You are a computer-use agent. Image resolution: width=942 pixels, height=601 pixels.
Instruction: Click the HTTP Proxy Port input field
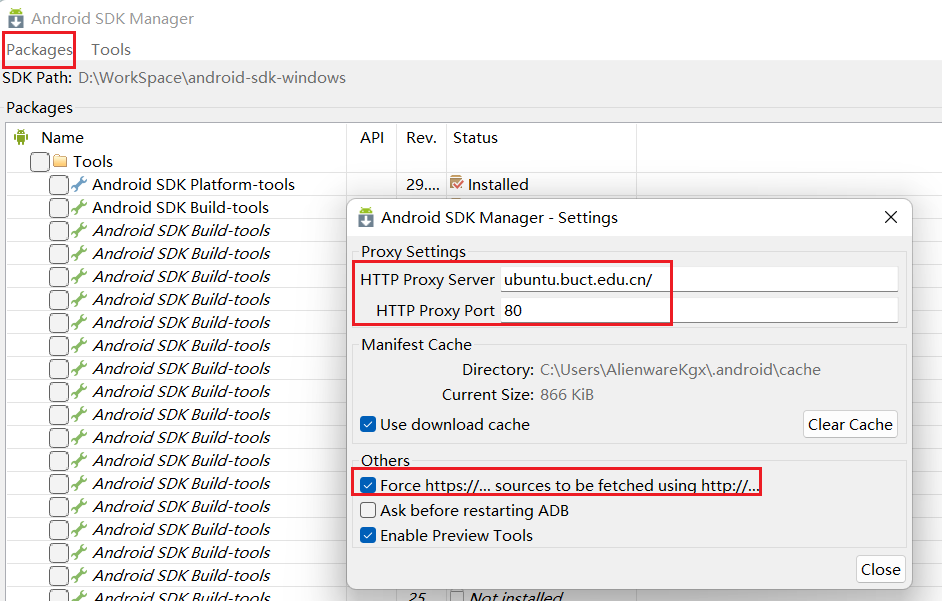point(699,311)
